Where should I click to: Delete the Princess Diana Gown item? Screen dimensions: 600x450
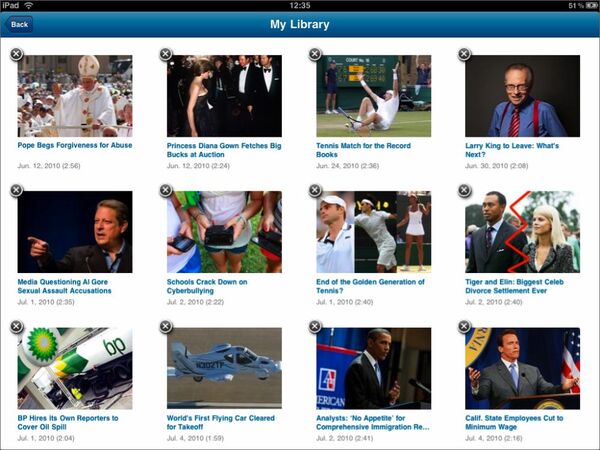tap(165, 54)
